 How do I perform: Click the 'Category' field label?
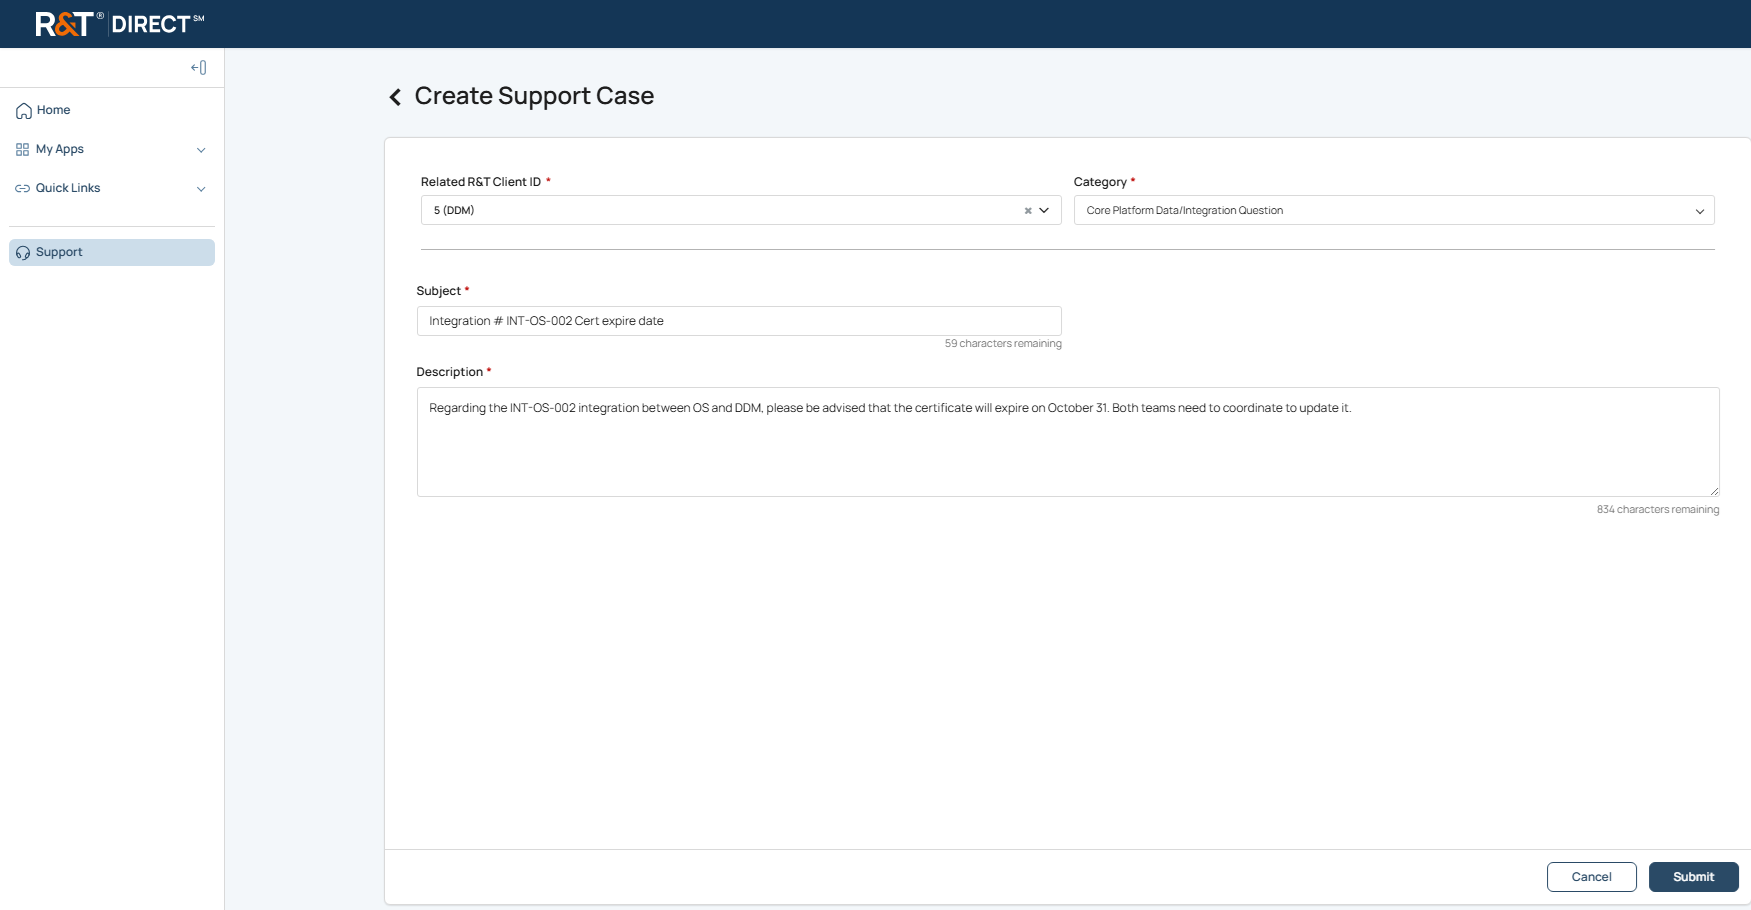coord(1100,182)
